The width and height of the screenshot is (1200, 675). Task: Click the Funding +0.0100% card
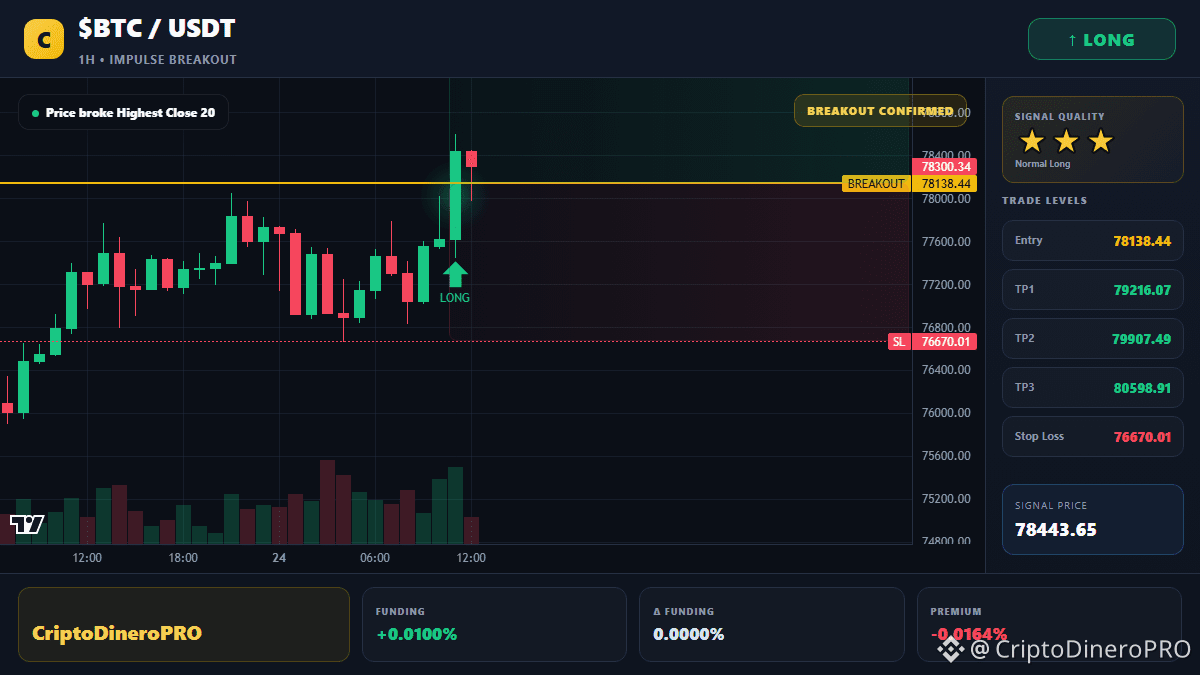point(494,624)
